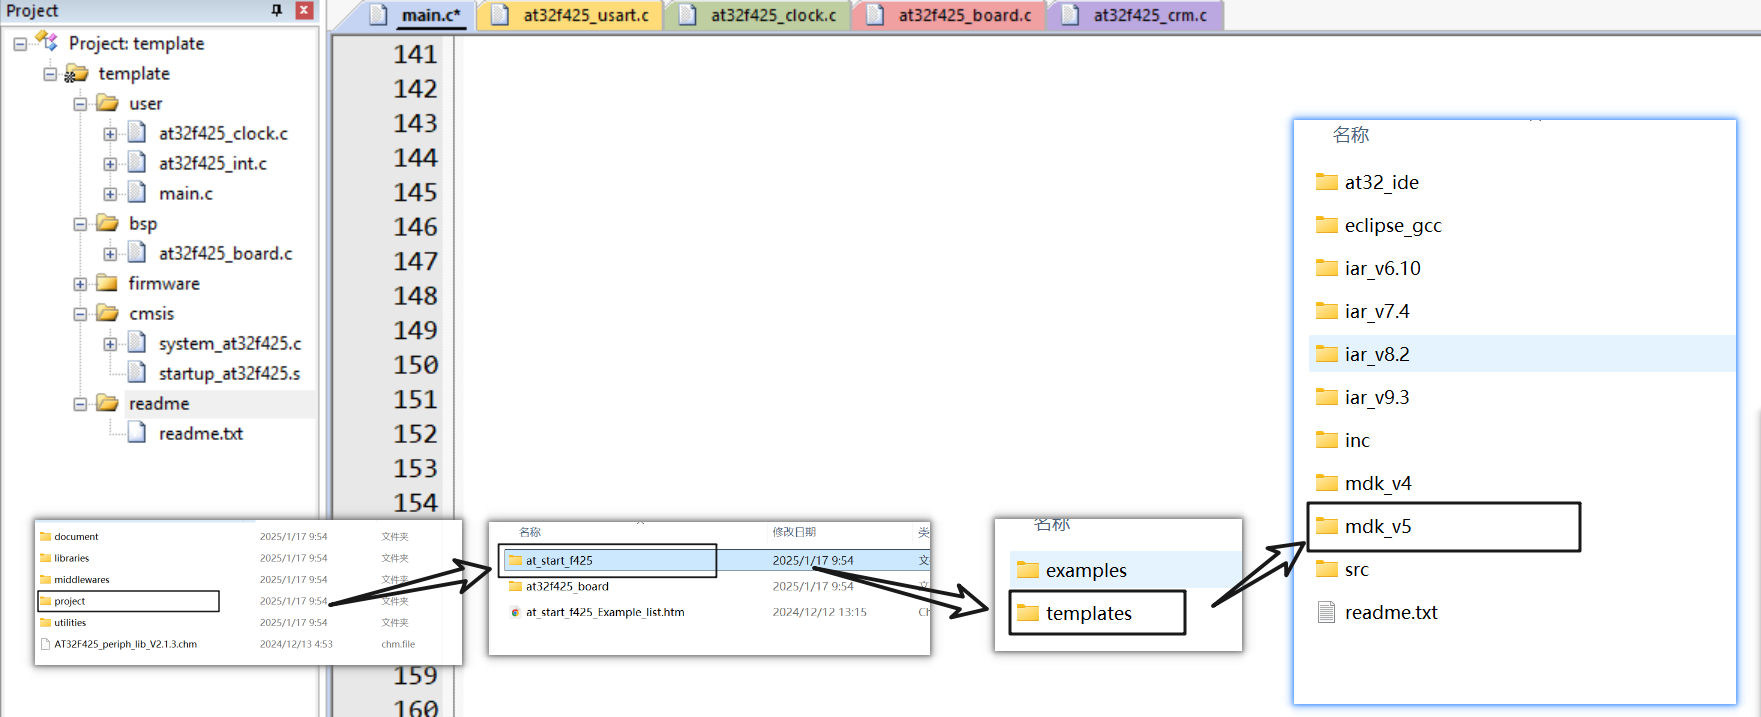Collapse the cmsis group
Viewport: 1761px width, 717px height.
[x=80, y=314]
